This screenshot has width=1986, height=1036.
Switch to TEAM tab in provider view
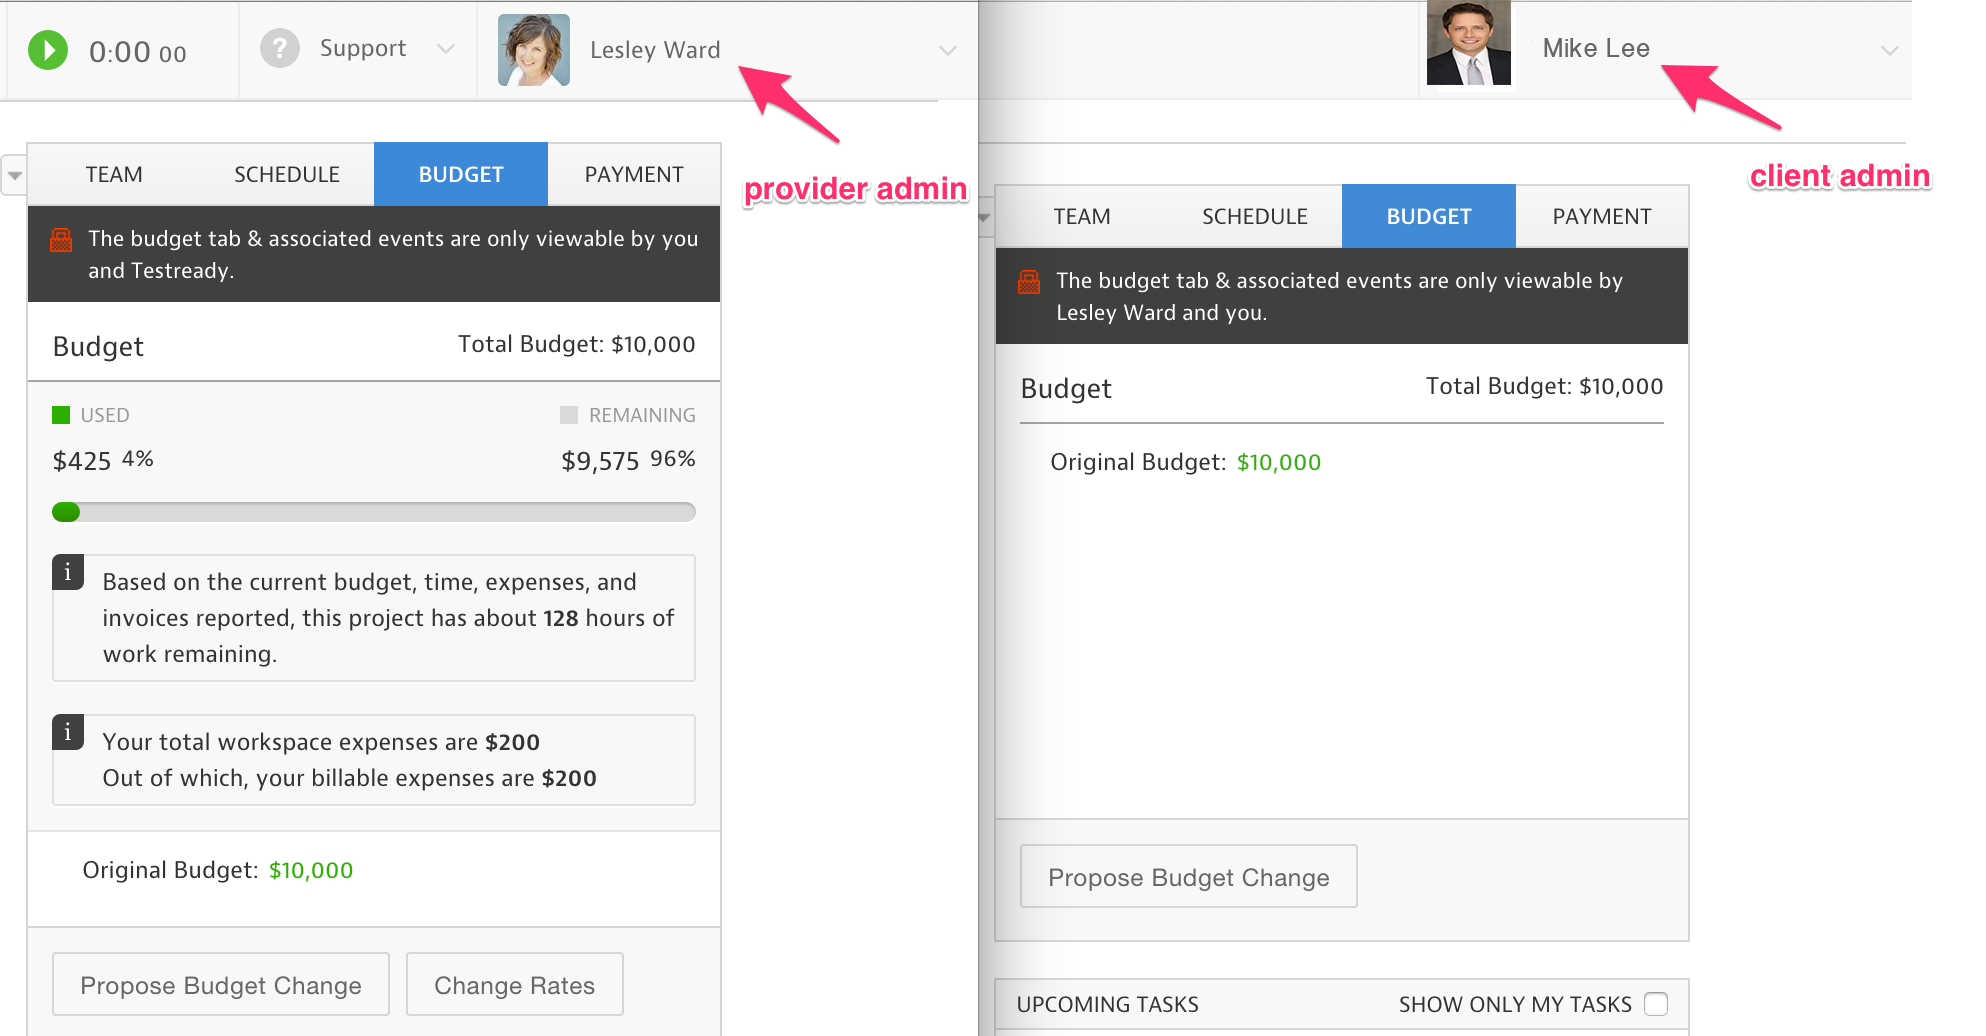point(114,175)
